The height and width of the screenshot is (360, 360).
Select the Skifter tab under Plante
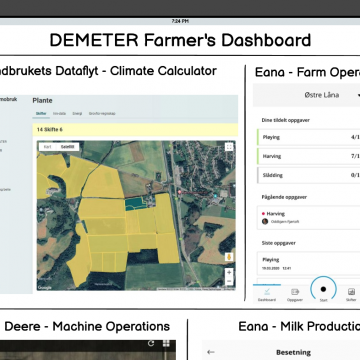point(41,113)
